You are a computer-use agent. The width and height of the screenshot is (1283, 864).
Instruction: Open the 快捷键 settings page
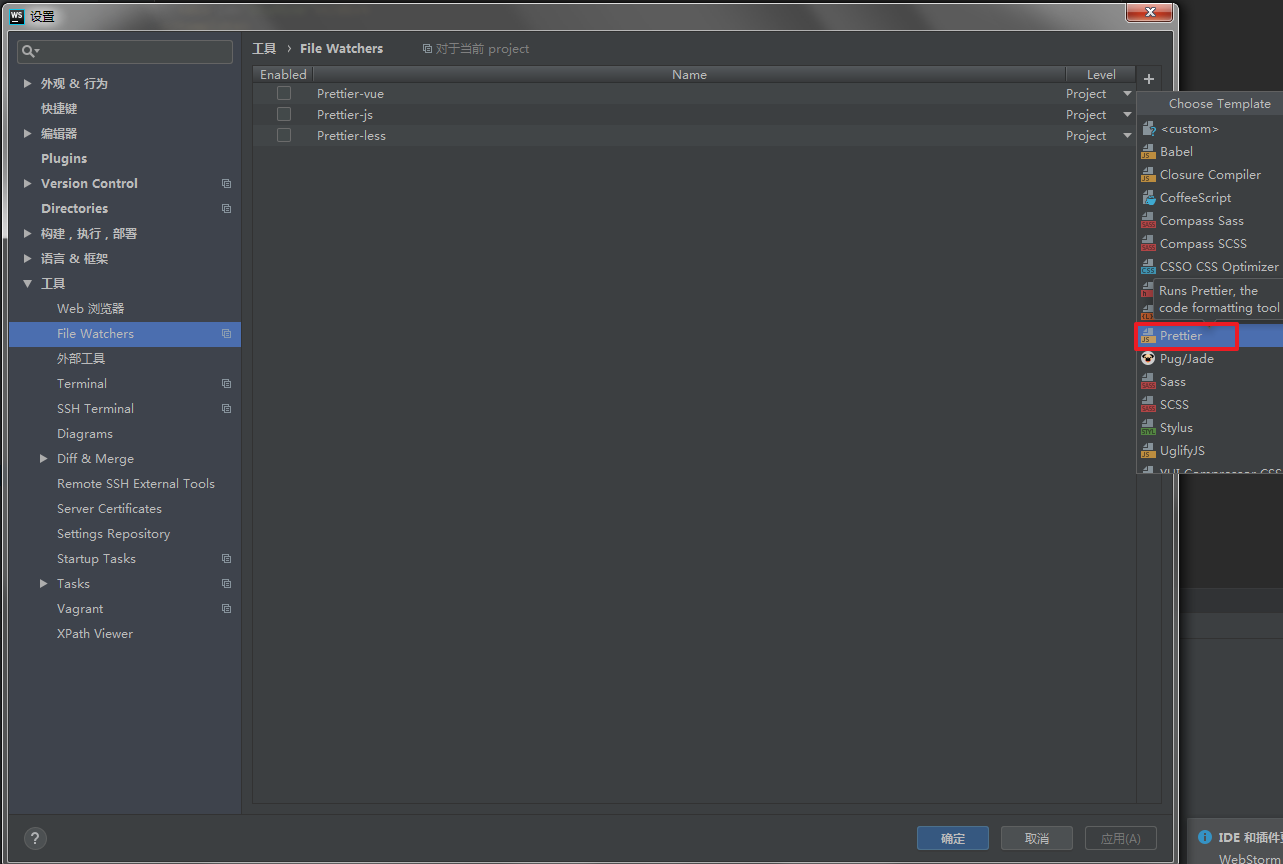pos(59,109)
